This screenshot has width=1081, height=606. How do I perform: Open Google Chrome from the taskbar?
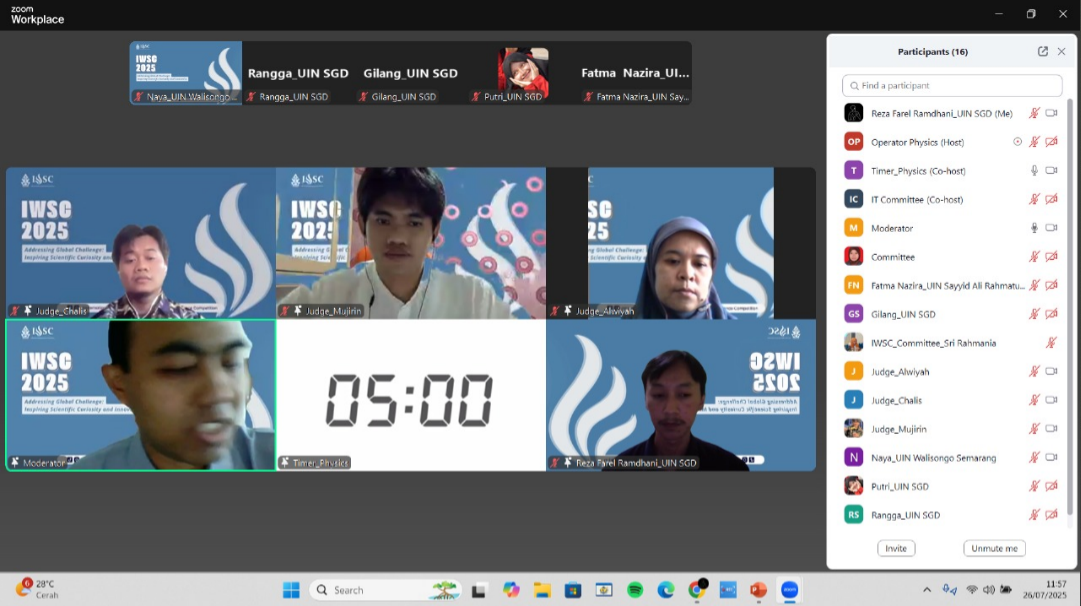[x=697, y=590]
